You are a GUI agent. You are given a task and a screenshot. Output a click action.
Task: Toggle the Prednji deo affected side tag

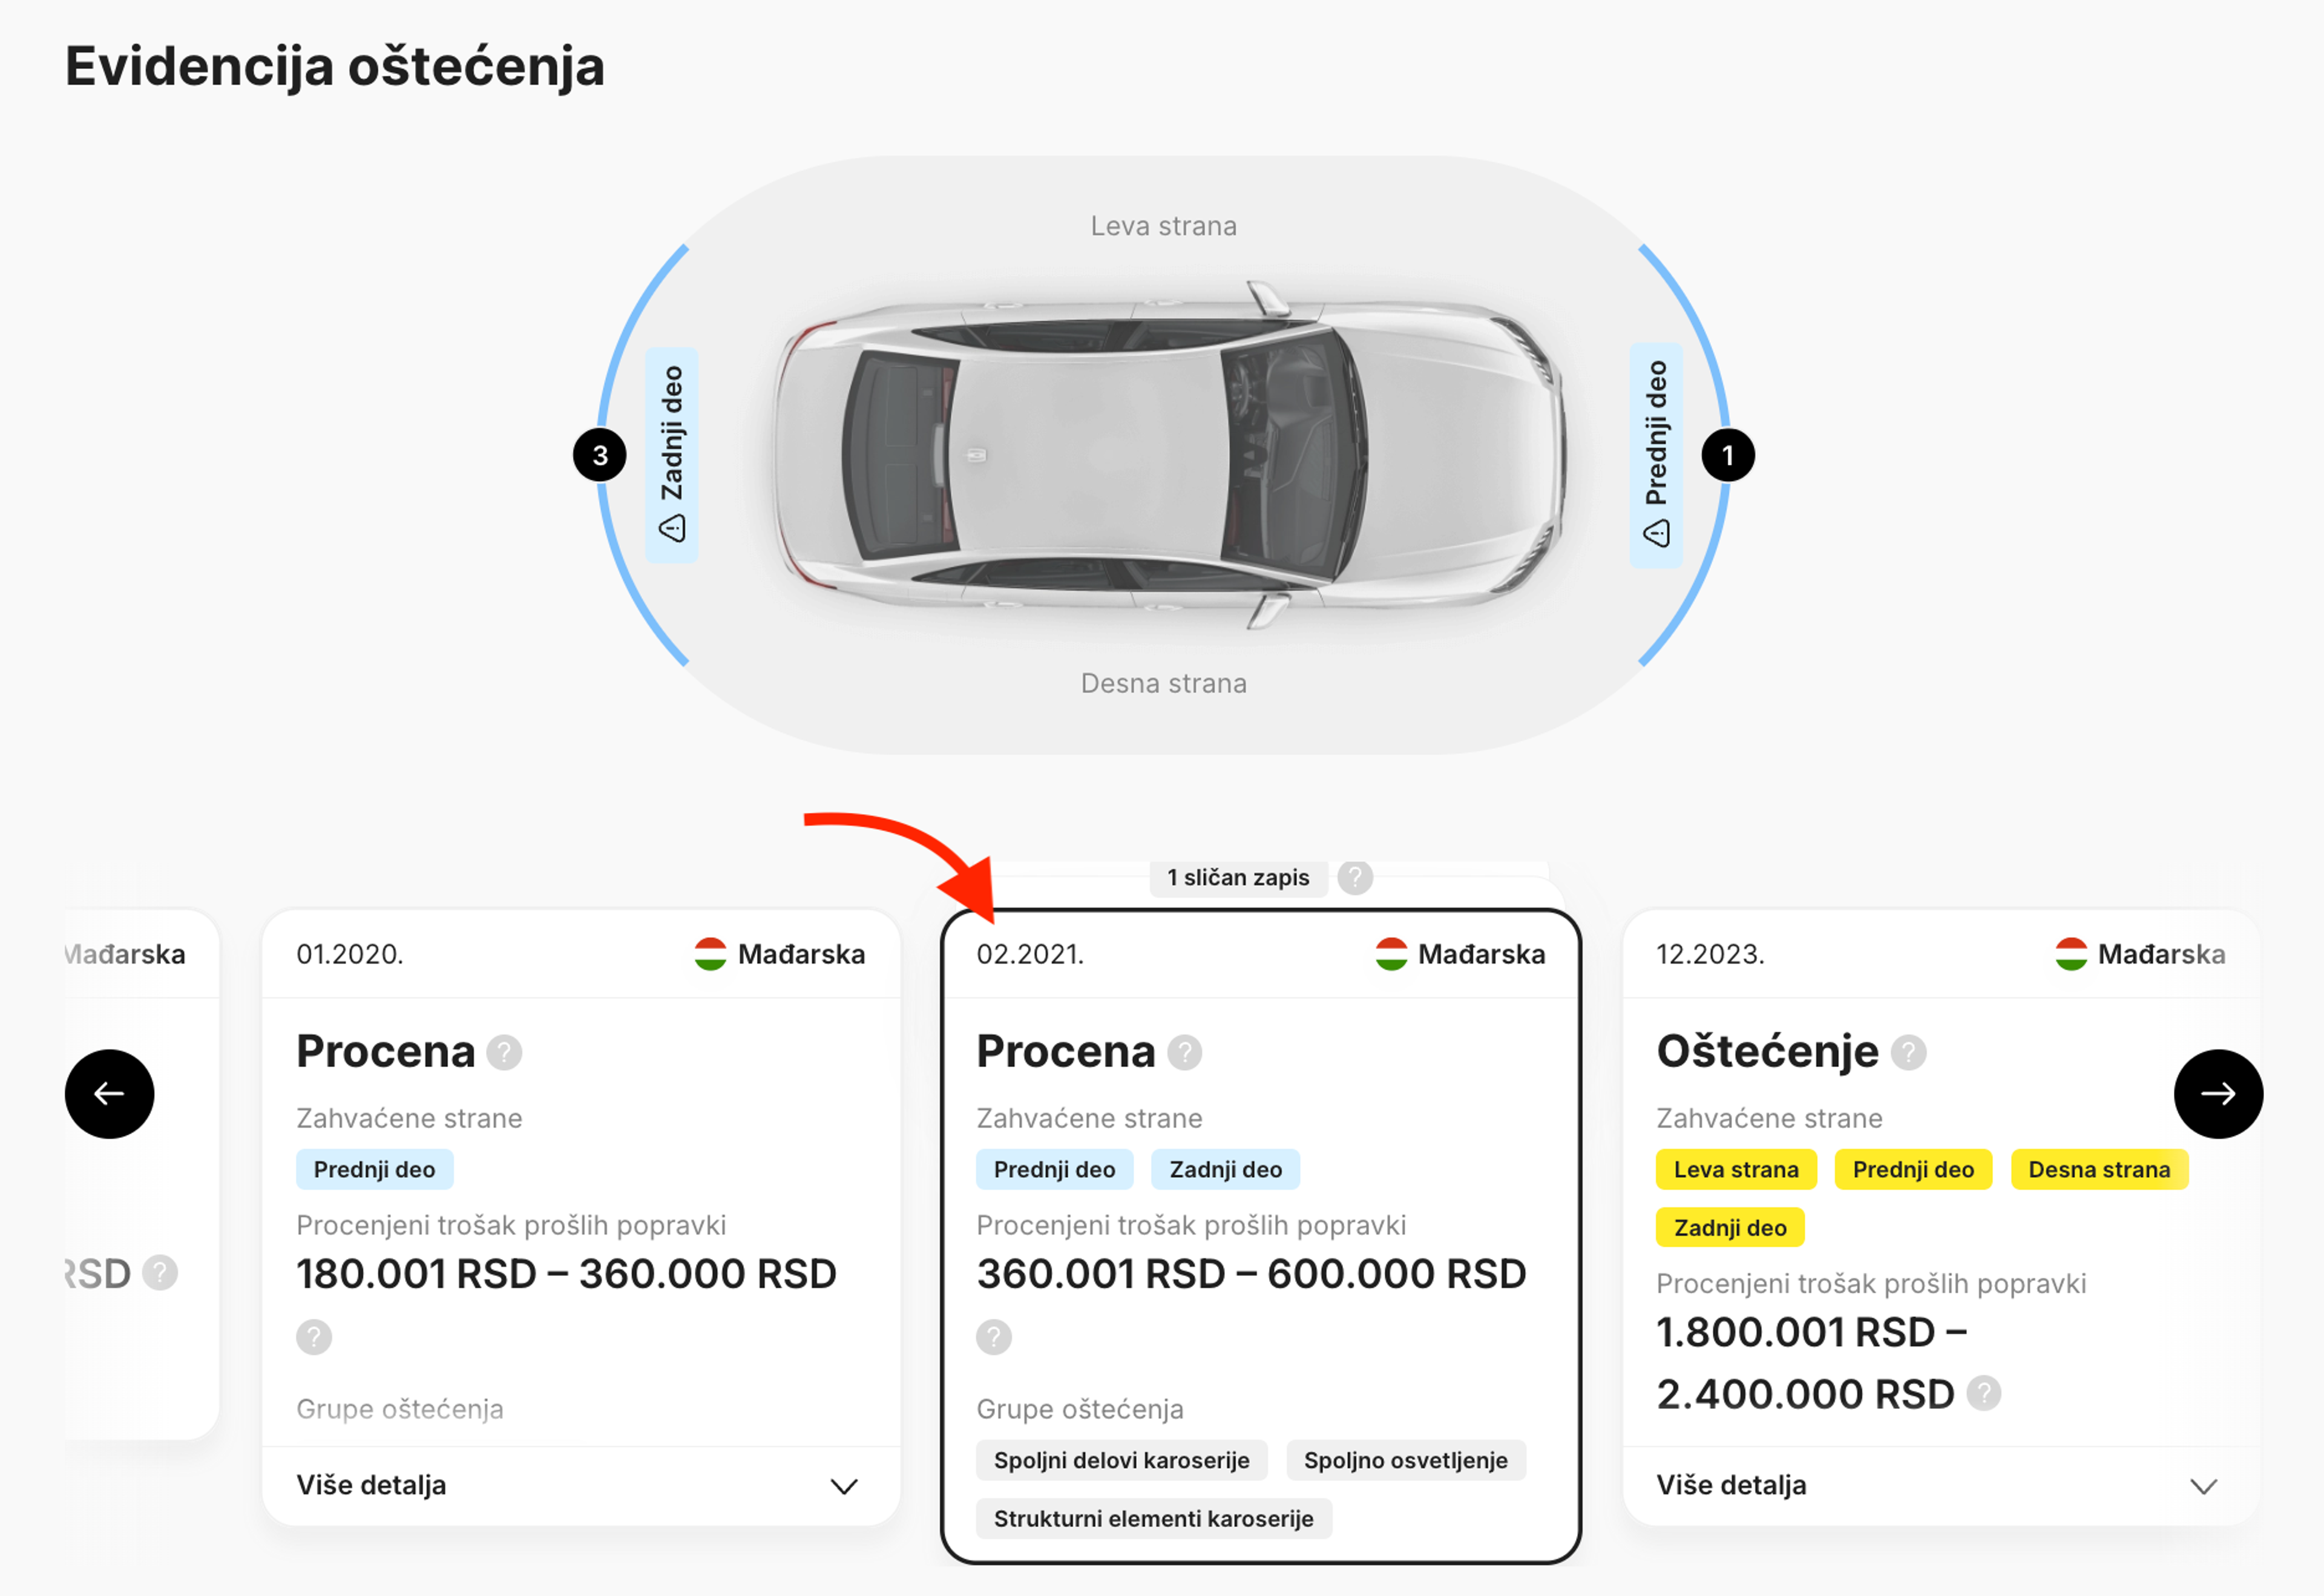[x=1055, y=1169]
